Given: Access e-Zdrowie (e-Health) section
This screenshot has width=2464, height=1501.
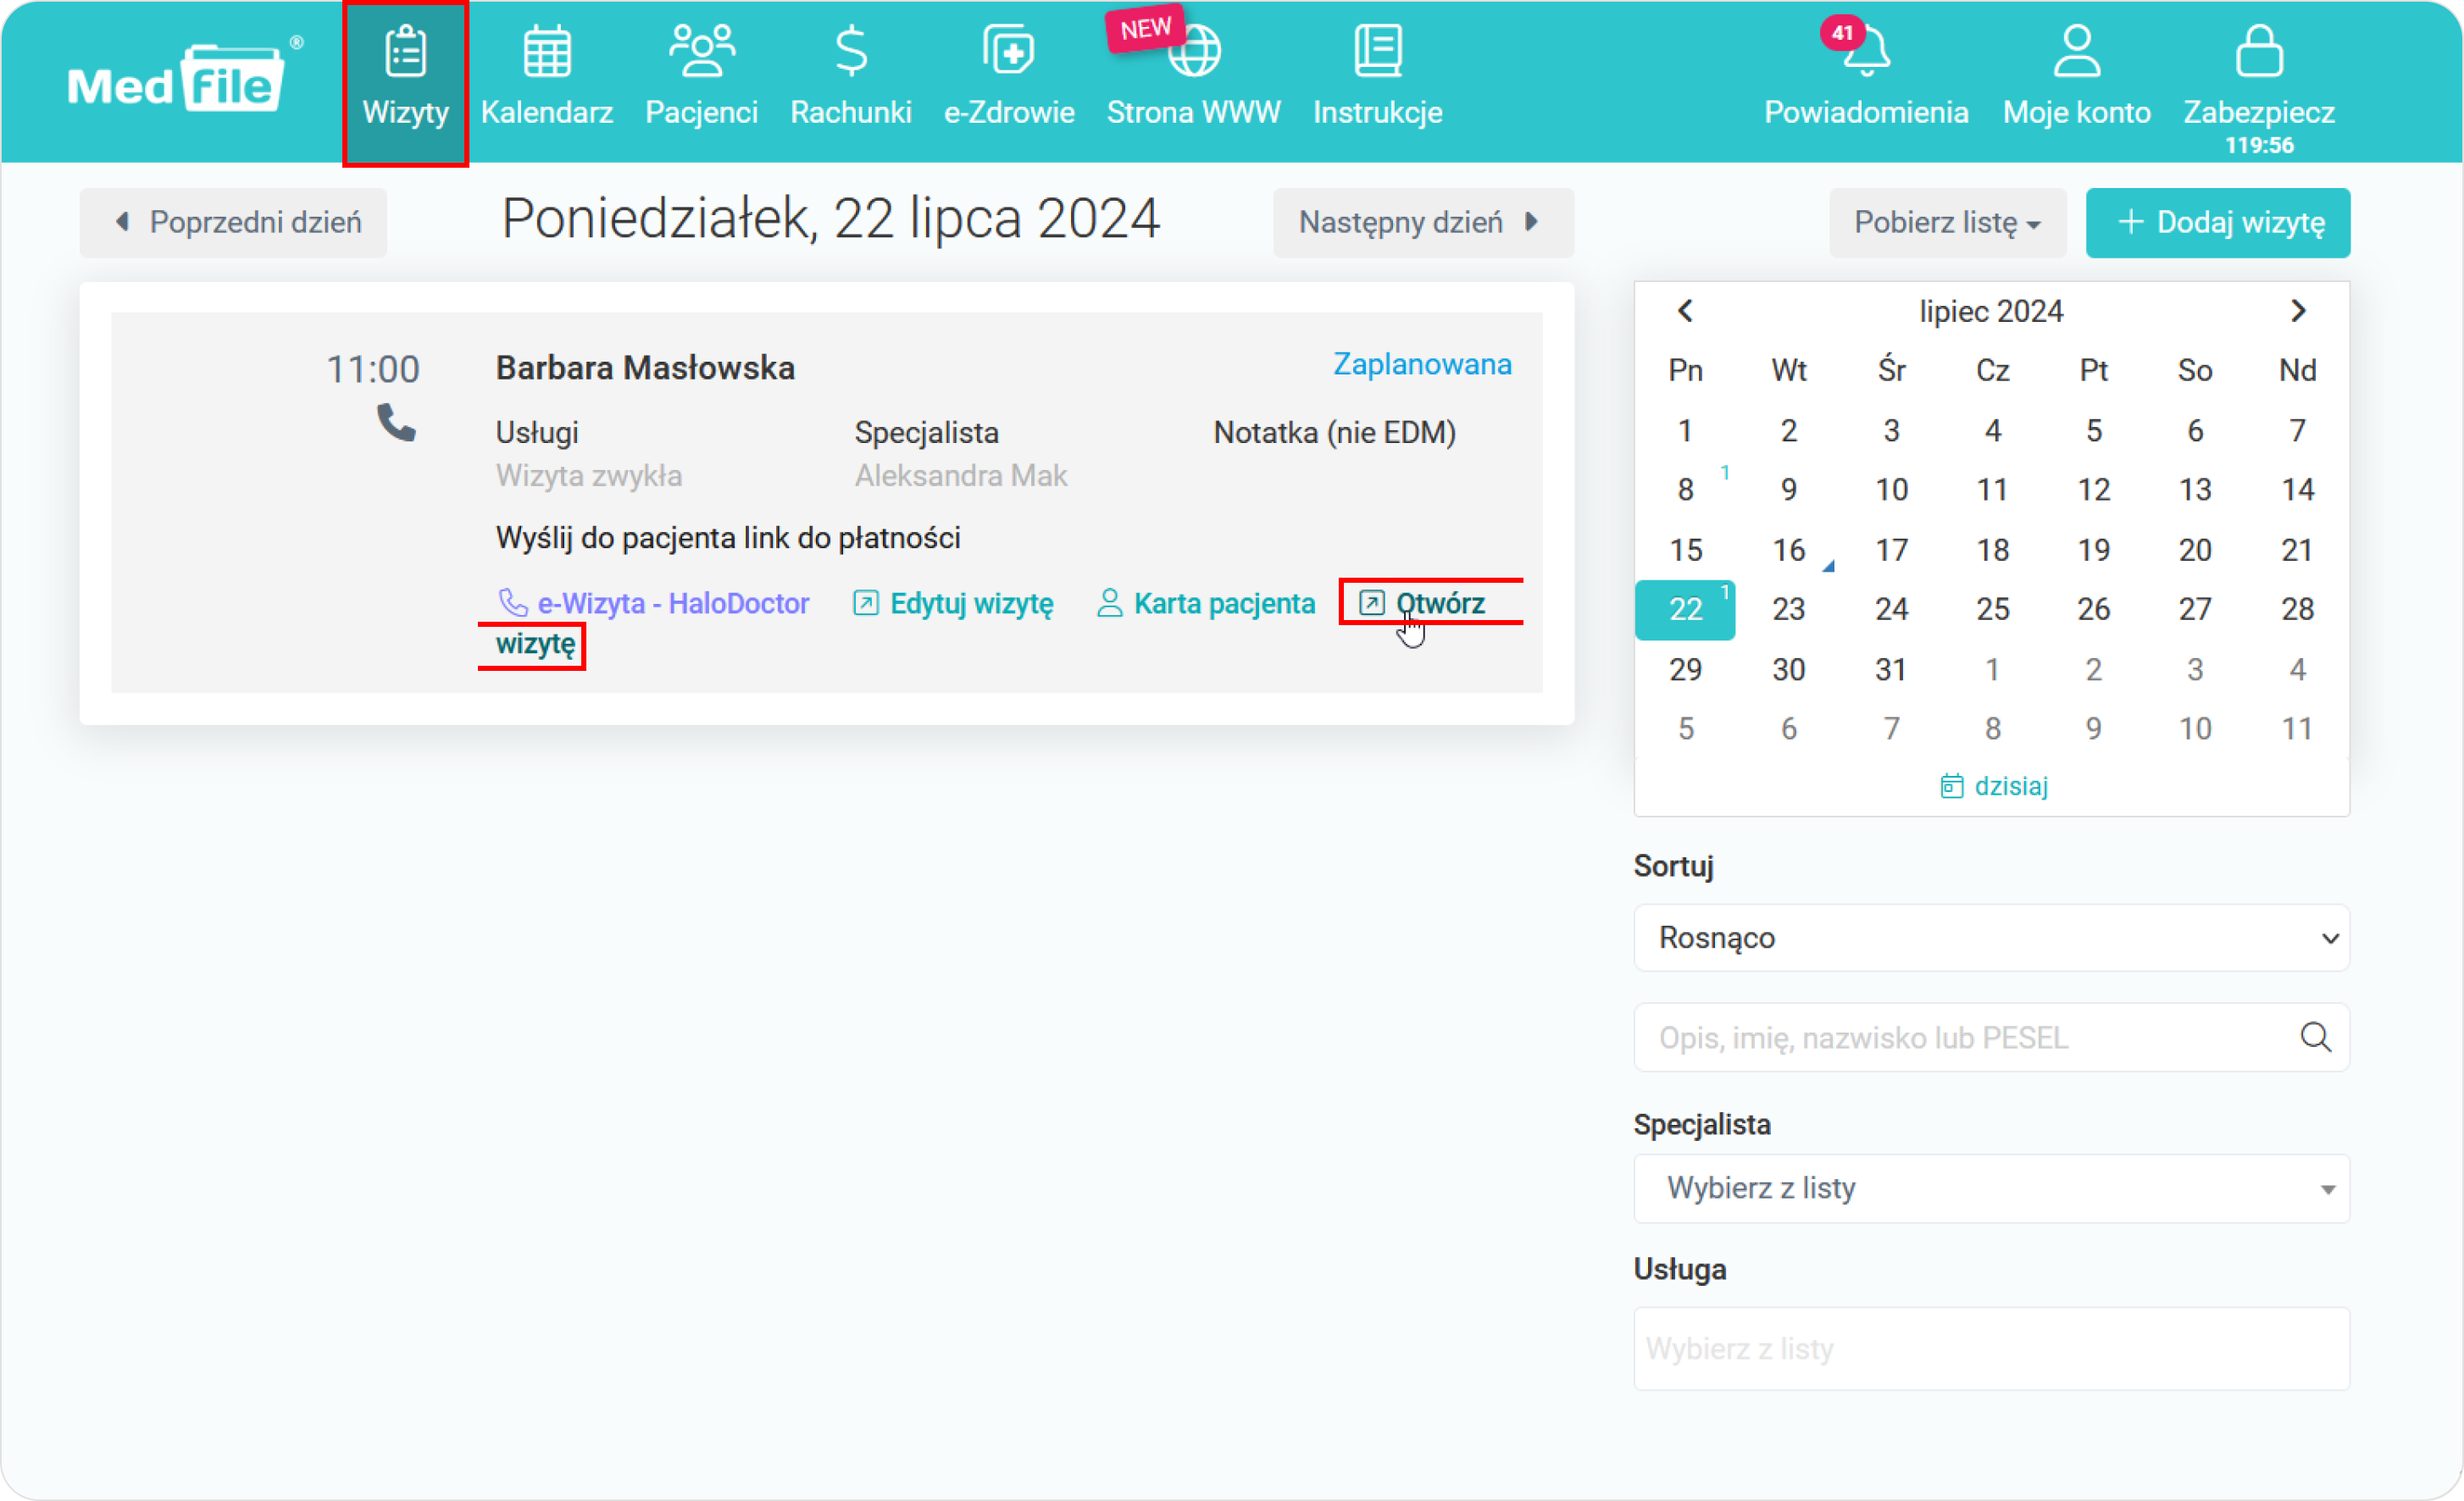Looking at the screenshot, I should [x=1007, y=79].
